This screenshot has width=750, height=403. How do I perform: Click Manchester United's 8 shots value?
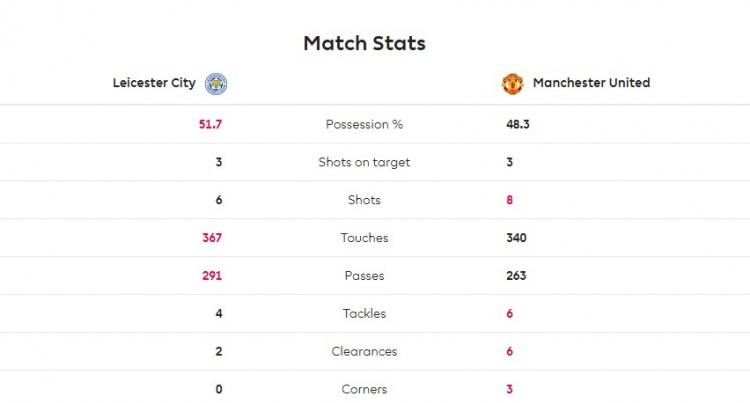click(x=510, y=200)
